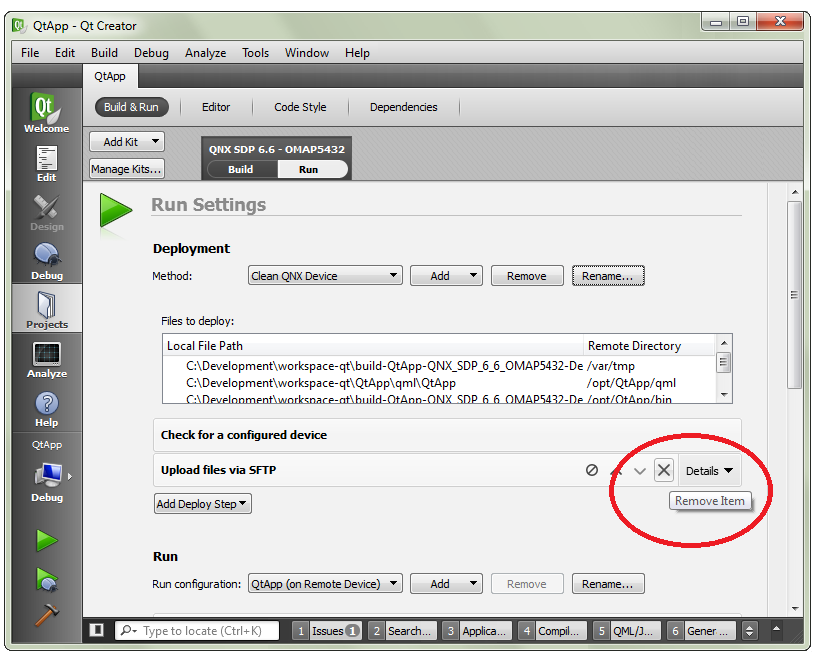
Task: Open the Welcome mode
Action: pyautogui.click(x=46, y=114)
